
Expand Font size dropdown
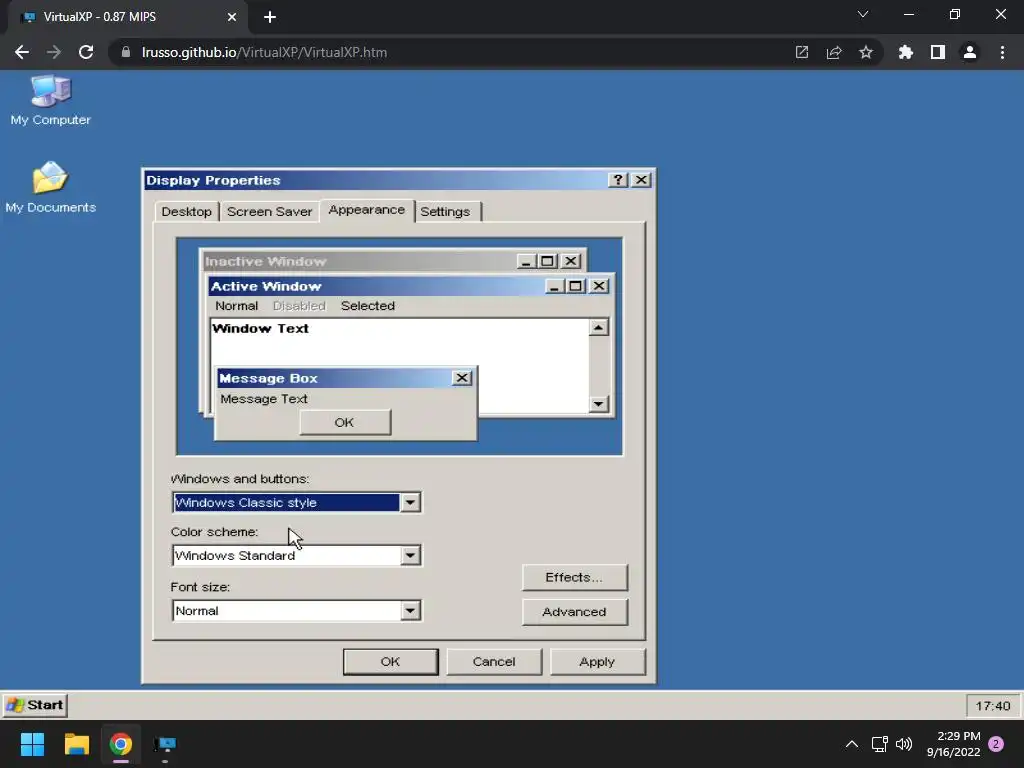click(x=410, y=611)
